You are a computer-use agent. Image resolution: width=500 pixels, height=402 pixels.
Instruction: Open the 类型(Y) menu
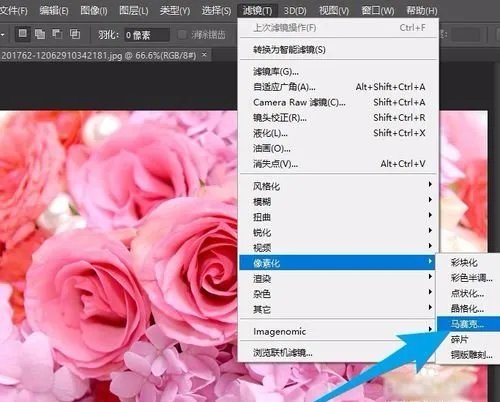tap(174, 11)
